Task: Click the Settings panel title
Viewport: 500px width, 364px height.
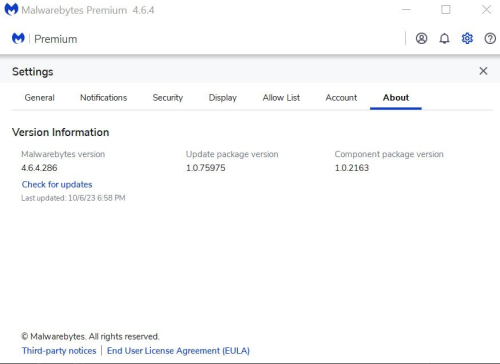Action: pos(33,72)
